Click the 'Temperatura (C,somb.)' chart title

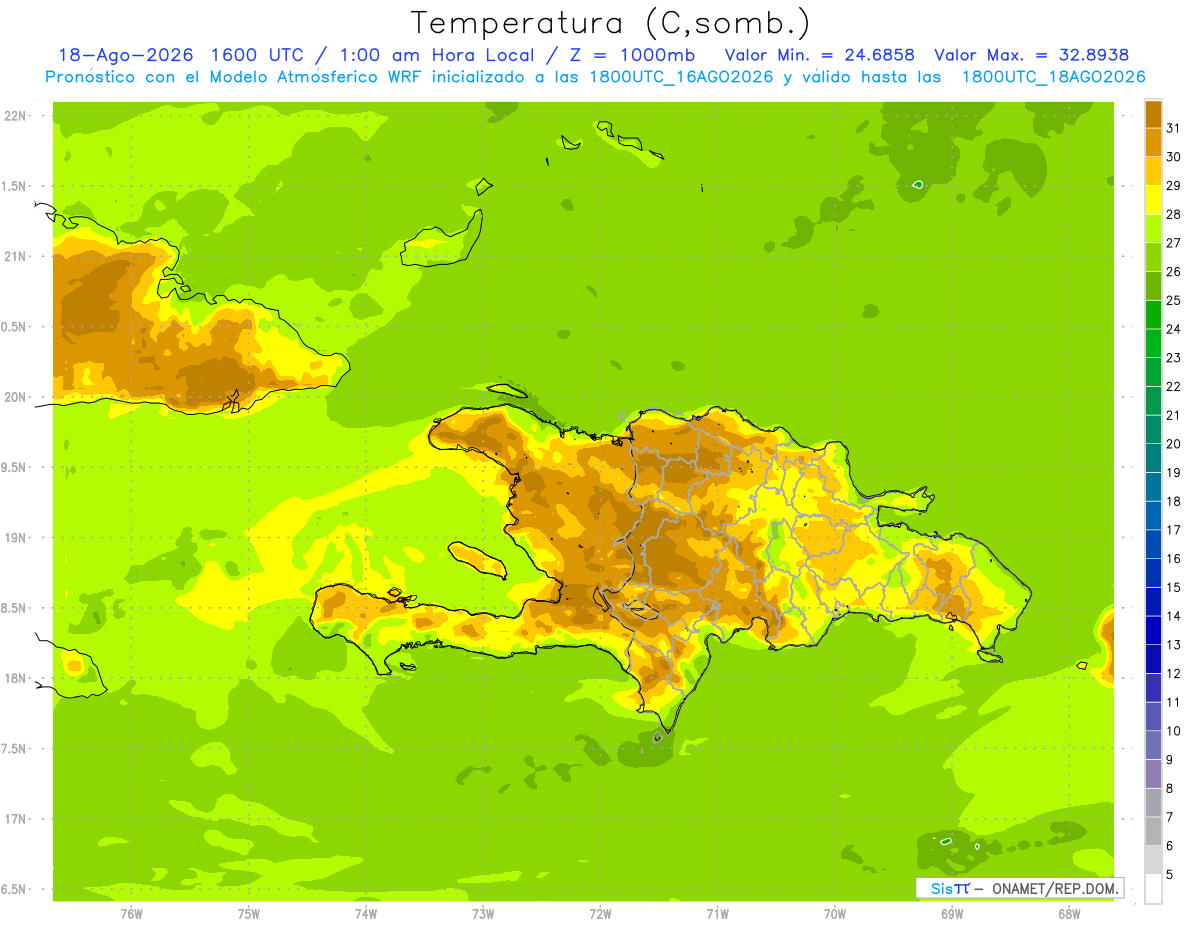coord(611,23)
